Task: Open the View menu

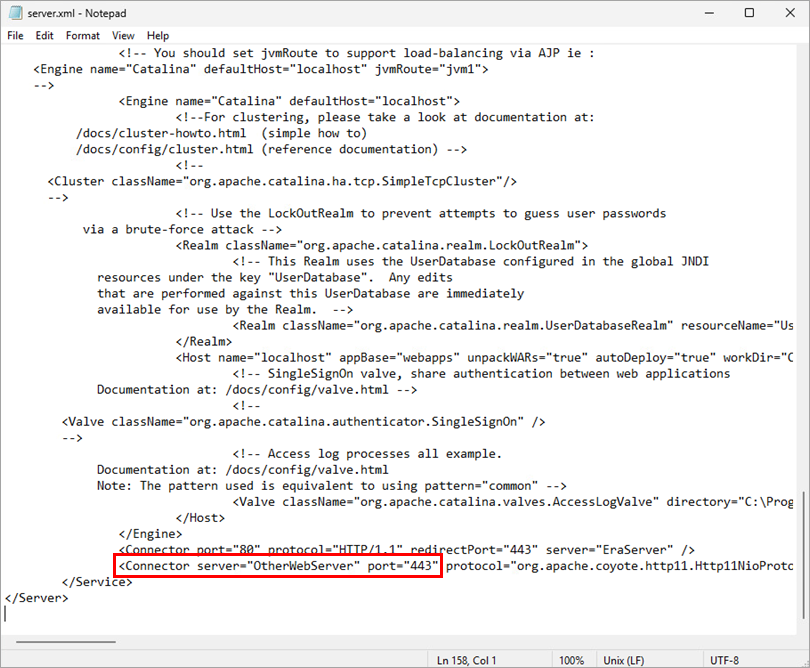Action: [124, 35]
